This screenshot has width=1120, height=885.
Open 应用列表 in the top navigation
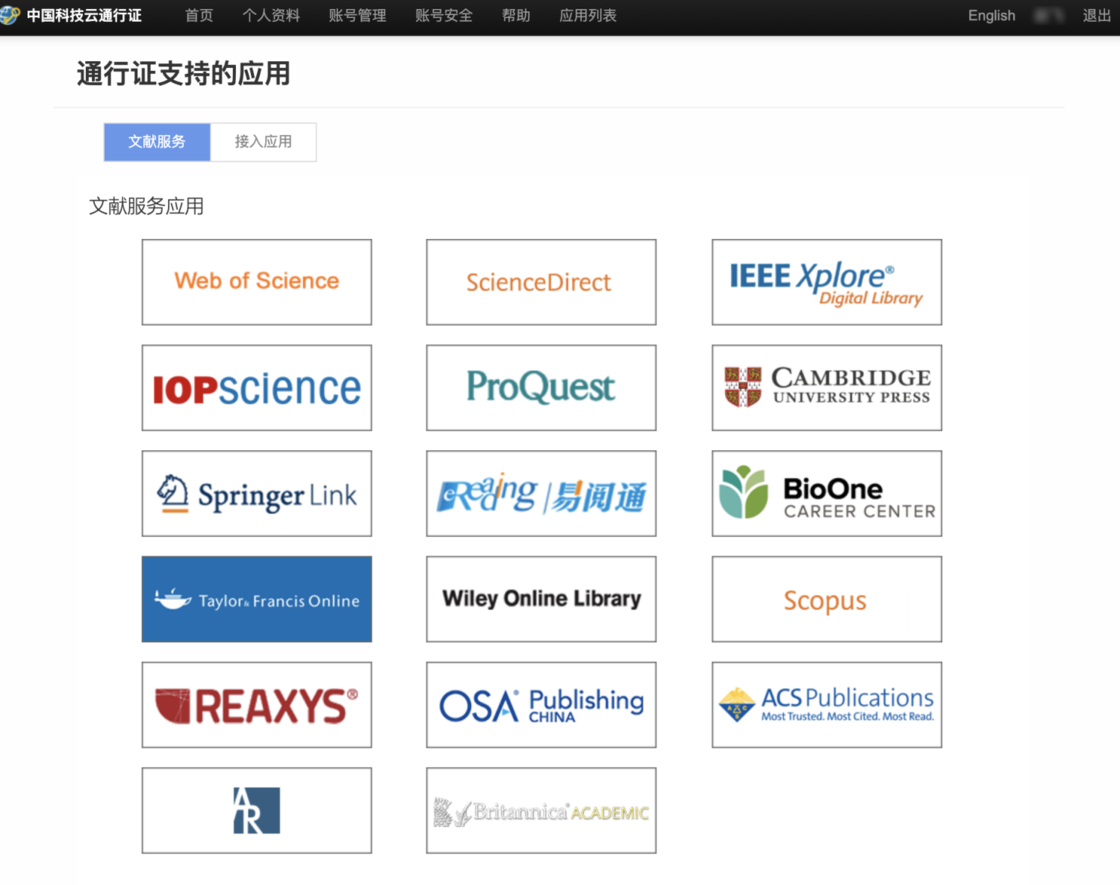tap(588, 16)
